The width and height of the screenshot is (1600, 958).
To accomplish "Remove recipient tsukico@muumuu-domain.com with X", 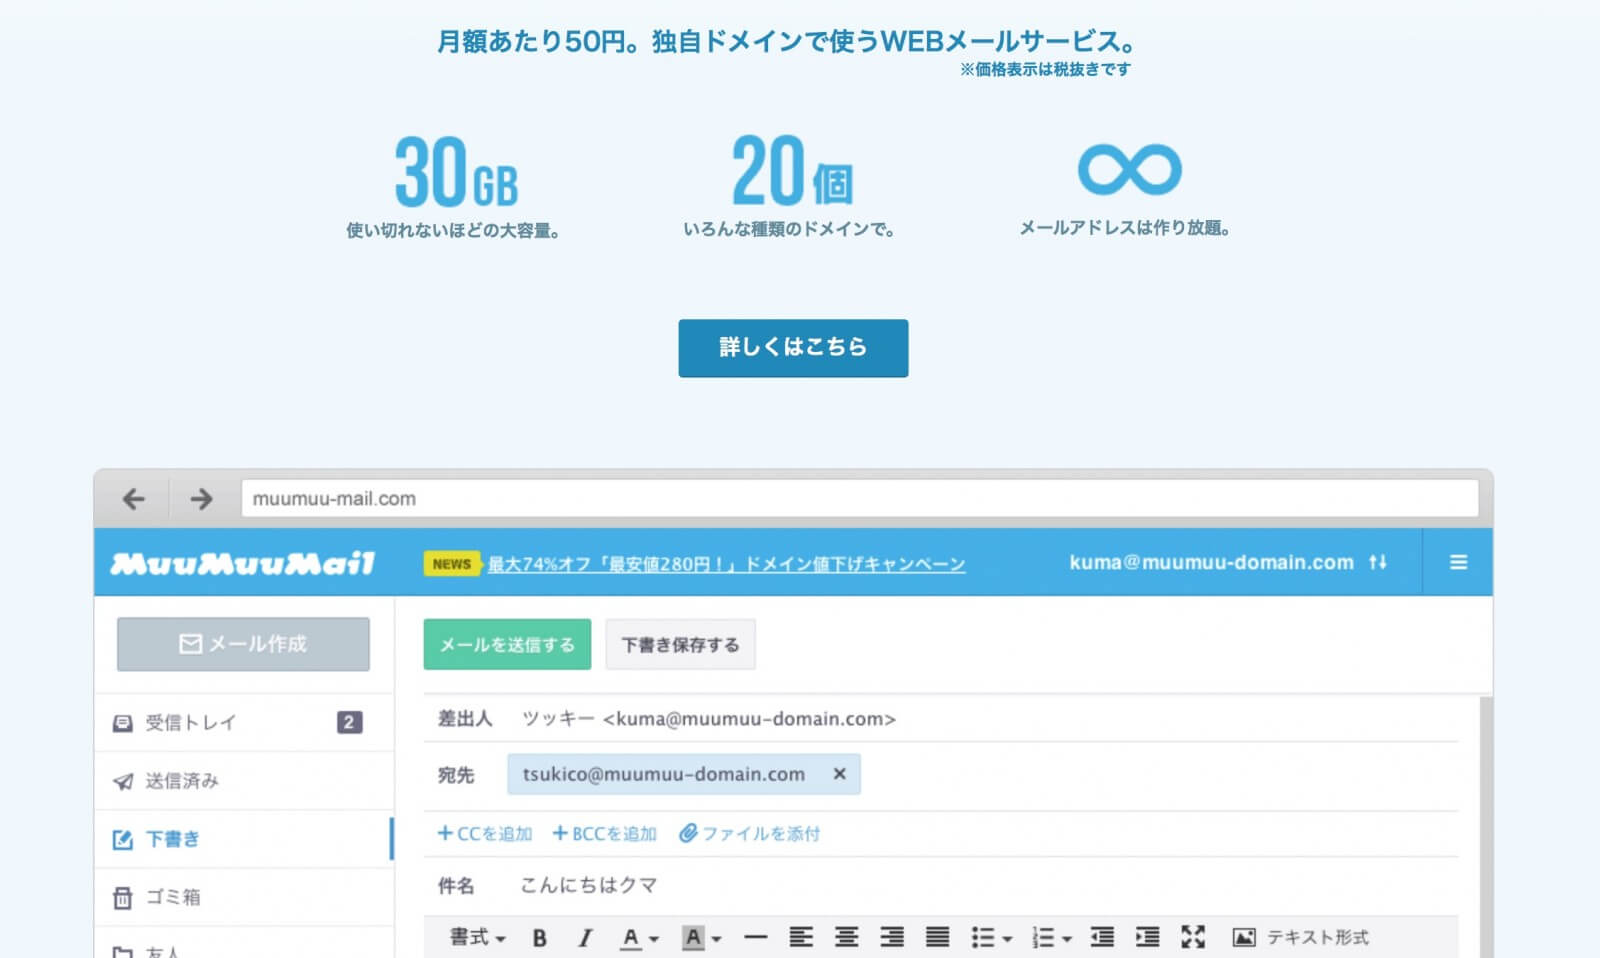I will pyautogui.click(x=840, y=774).
